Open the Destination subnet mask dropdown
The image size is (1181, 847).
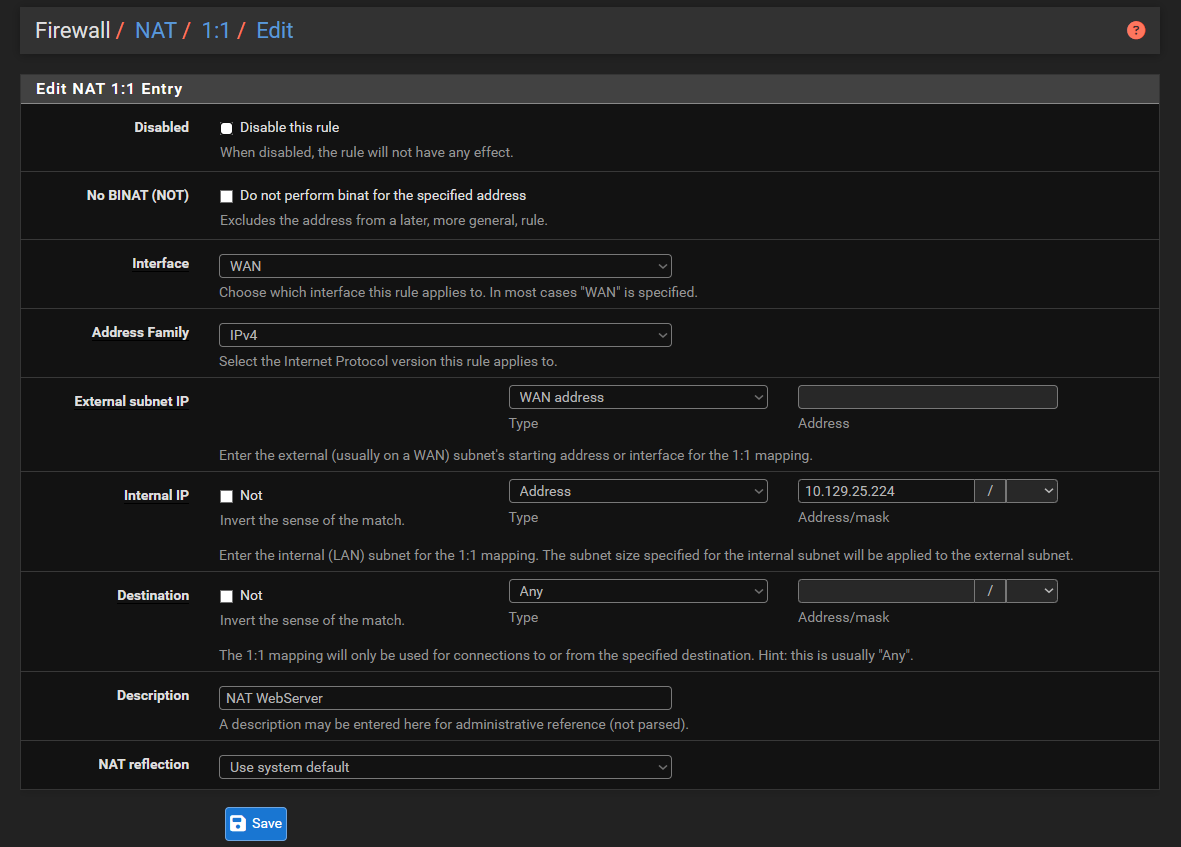[1031, 591]
